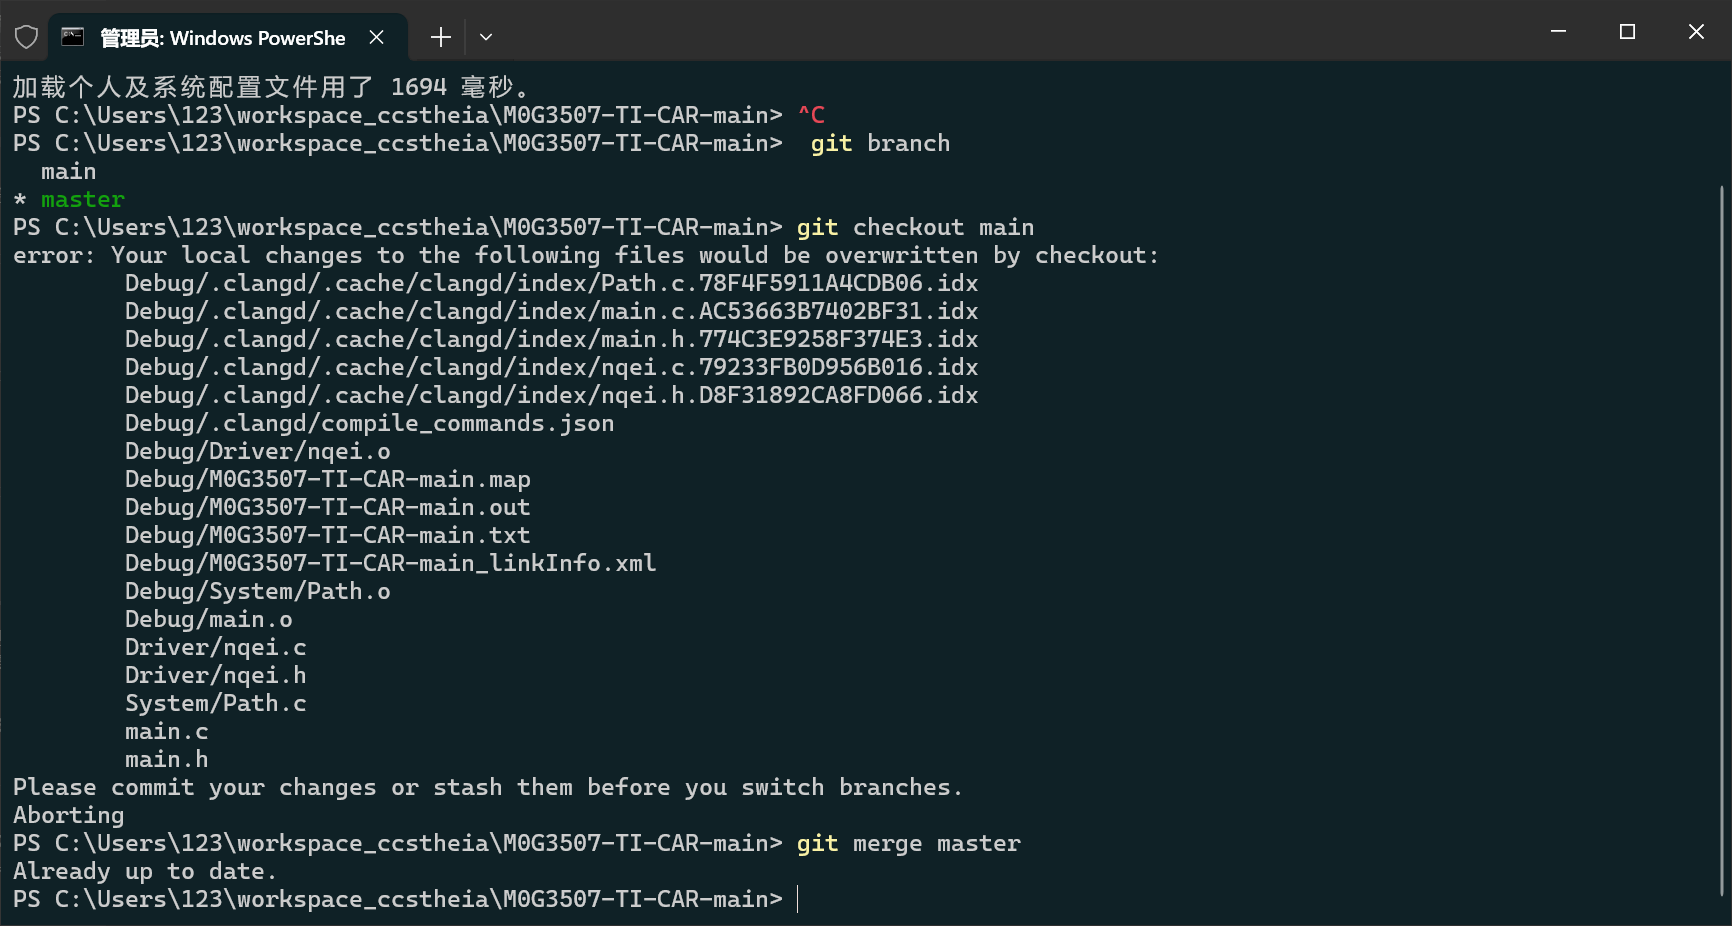Click the vertical scrollbar of the terminal
Viewport: 1732px width, 926px height.
[x=1722, y=540]
